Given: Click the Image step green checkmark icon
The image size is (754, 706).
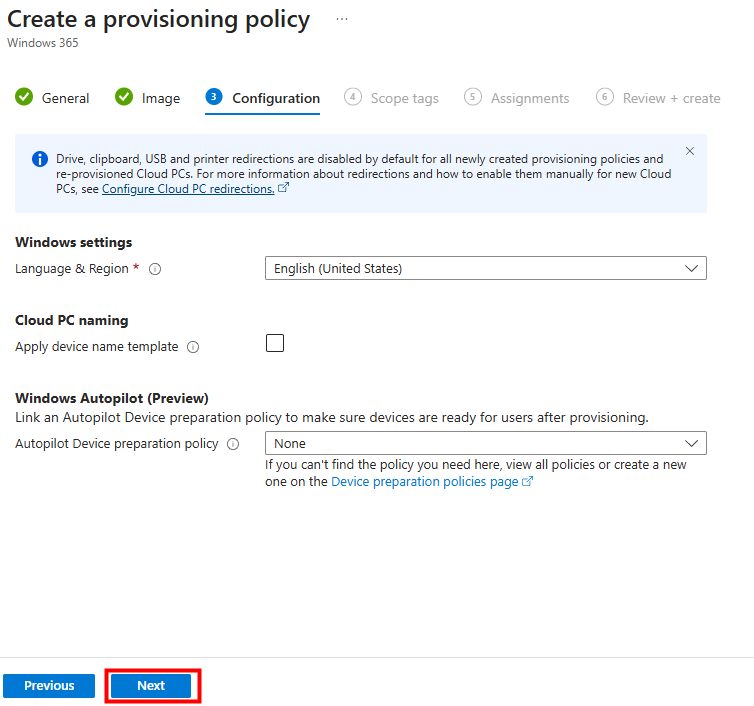Looking at the screenshot, I should tap(124, 97).
